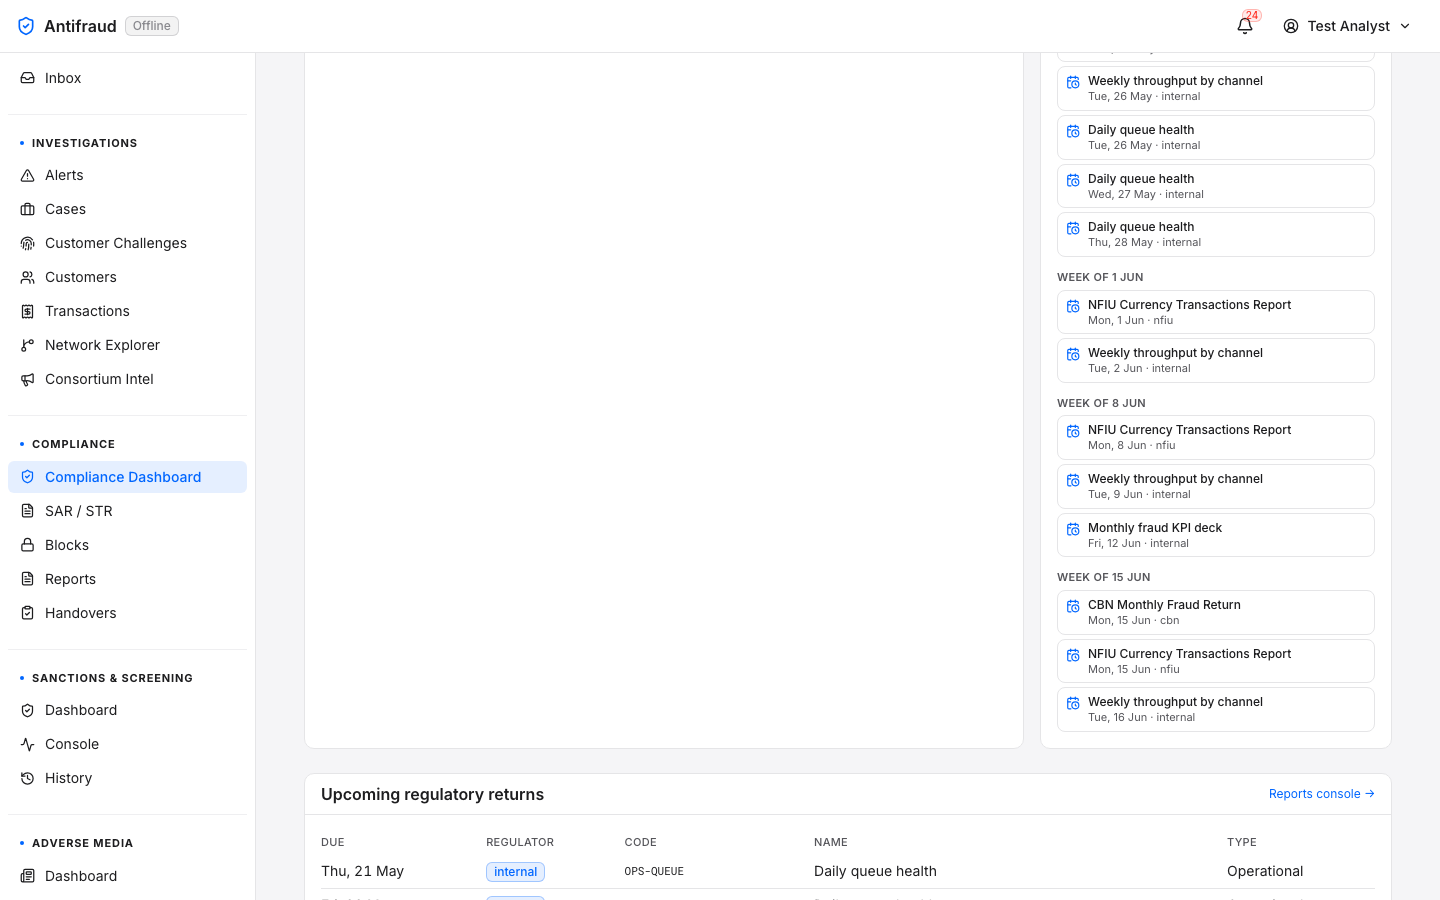Click the Transactions receipt icon
This screenshot has height=900, width=1440.
28,311
